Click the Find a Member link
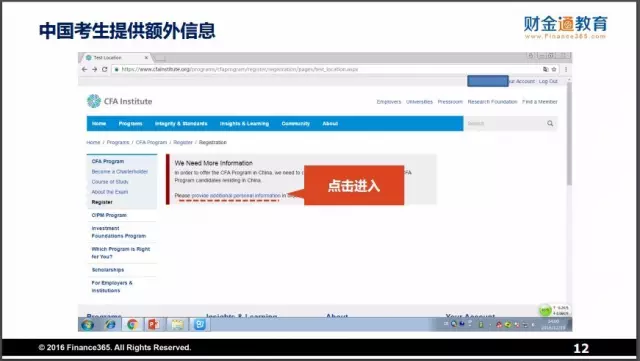The width and height of the screenshot is (640, 361). (x=540, y=102)
